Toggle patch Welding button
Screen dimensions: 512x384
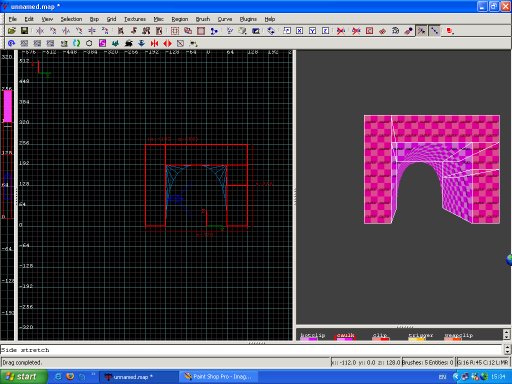click(422, 31)
